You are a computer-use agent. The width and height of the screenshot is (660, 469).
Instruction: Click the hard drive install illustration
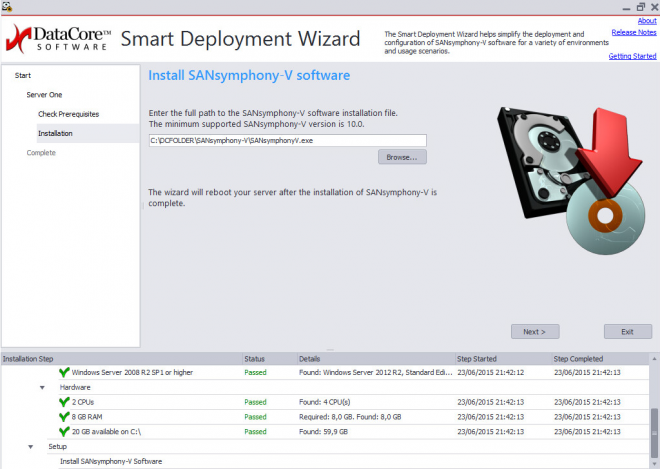(x=571, y=180)
